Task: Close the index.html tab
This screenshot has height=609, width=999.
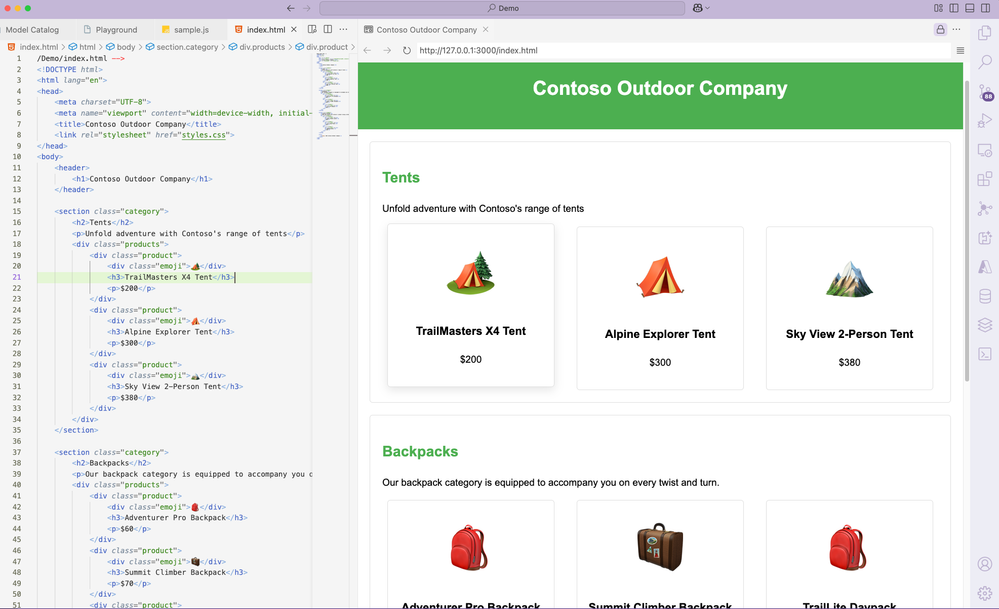Action: point(294,29)
